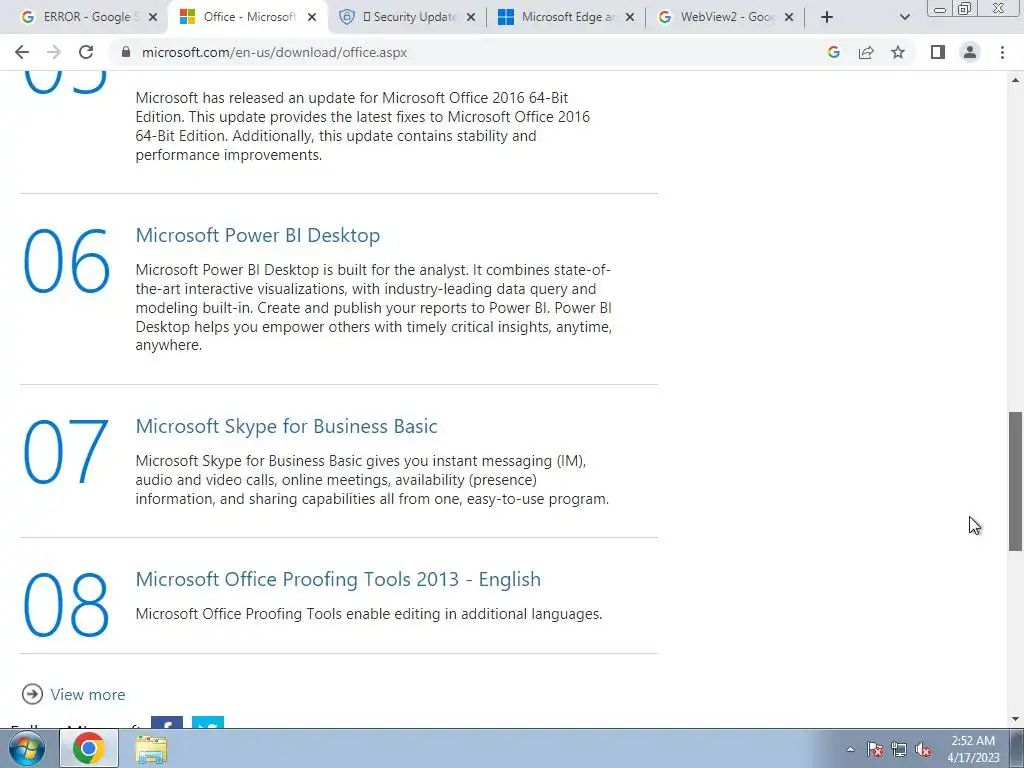
Task: Click the Chrome taskbar icon
Action: (x=89, y=748)
